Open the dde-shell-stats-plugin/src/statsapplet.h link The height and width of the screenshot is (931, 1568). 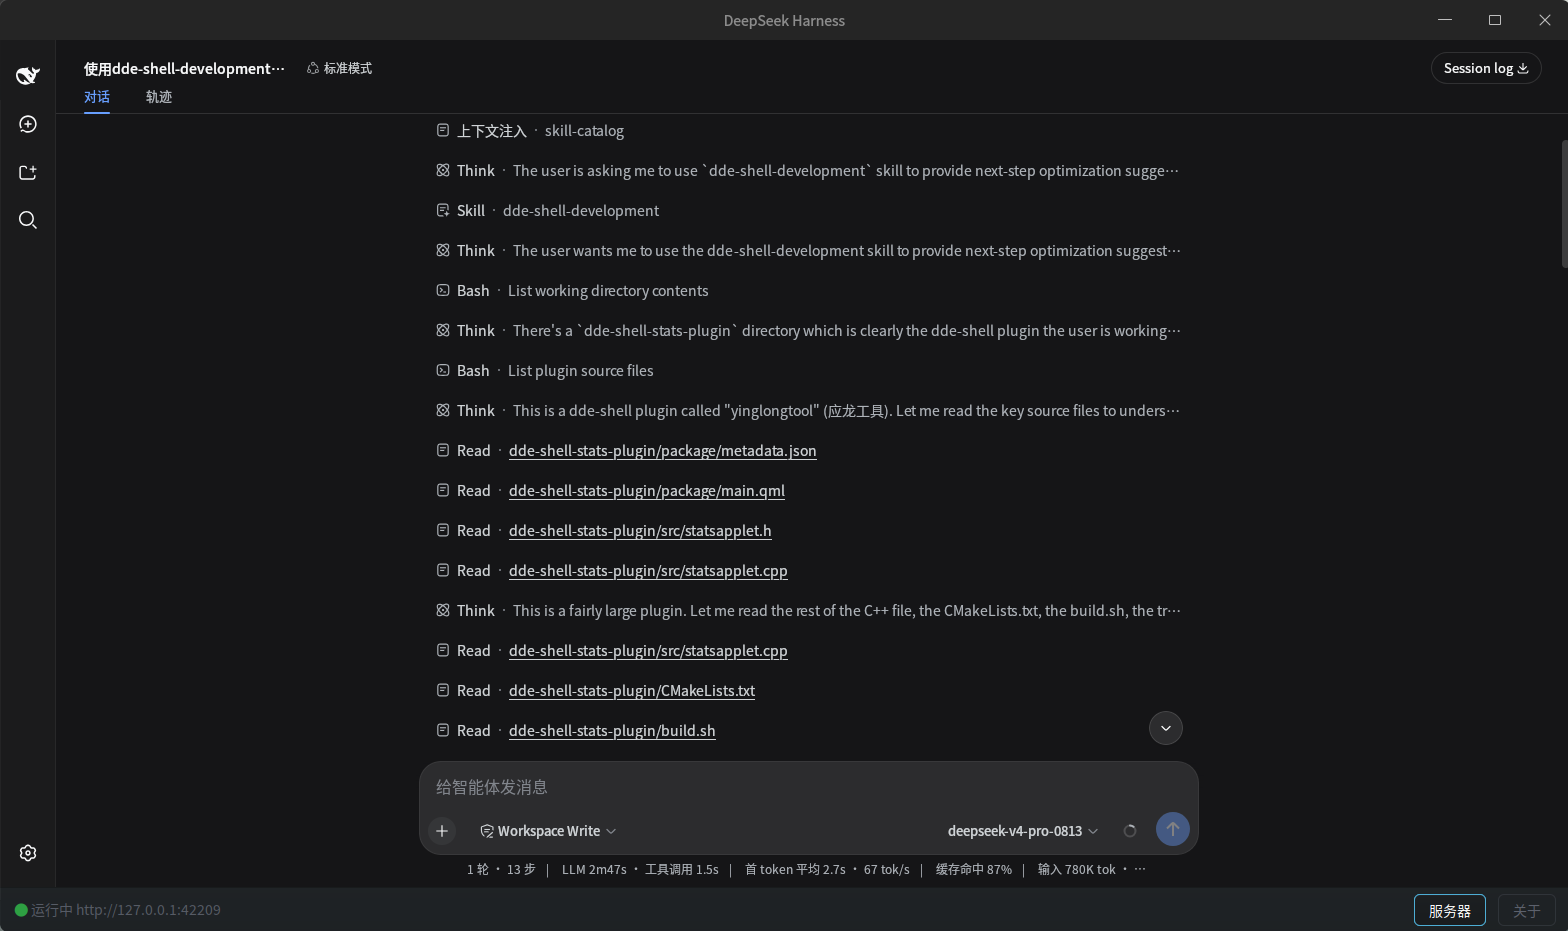coord(640,531)
